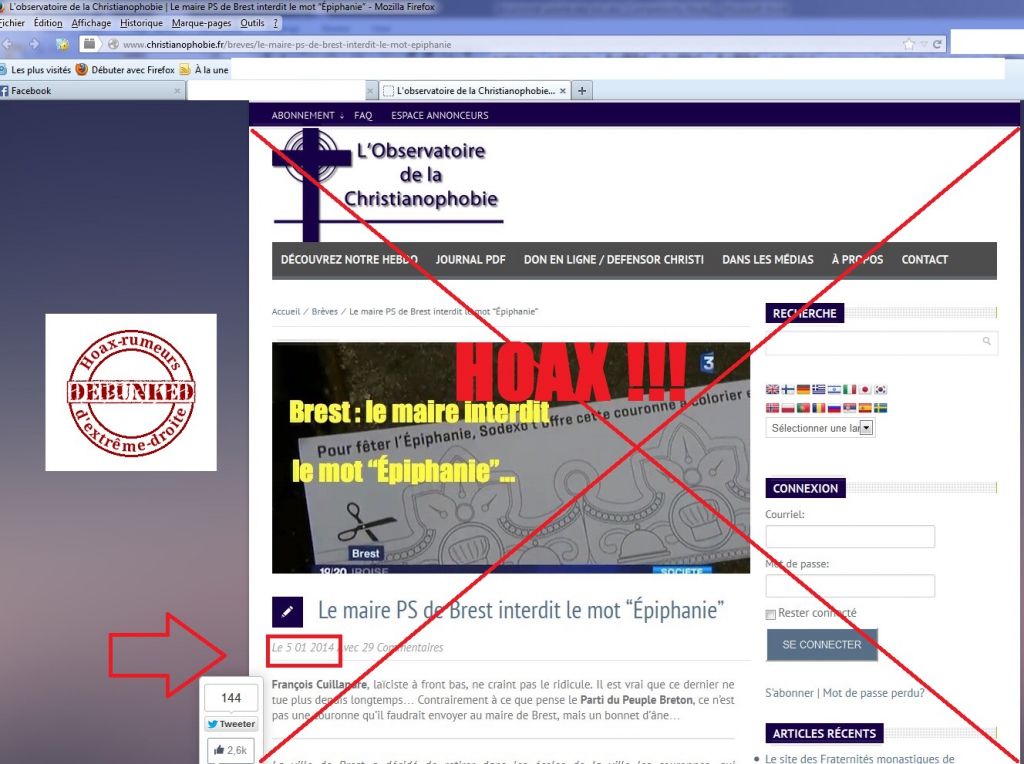Open À PROPOS nav item

(x=857, y=260)
